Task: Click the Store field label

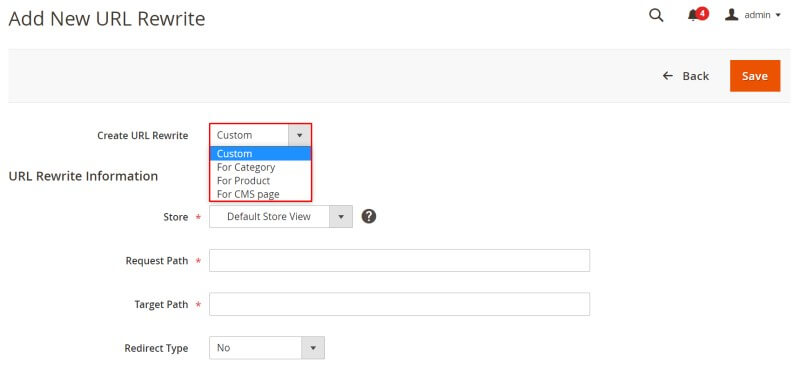Action: (176, 217)
